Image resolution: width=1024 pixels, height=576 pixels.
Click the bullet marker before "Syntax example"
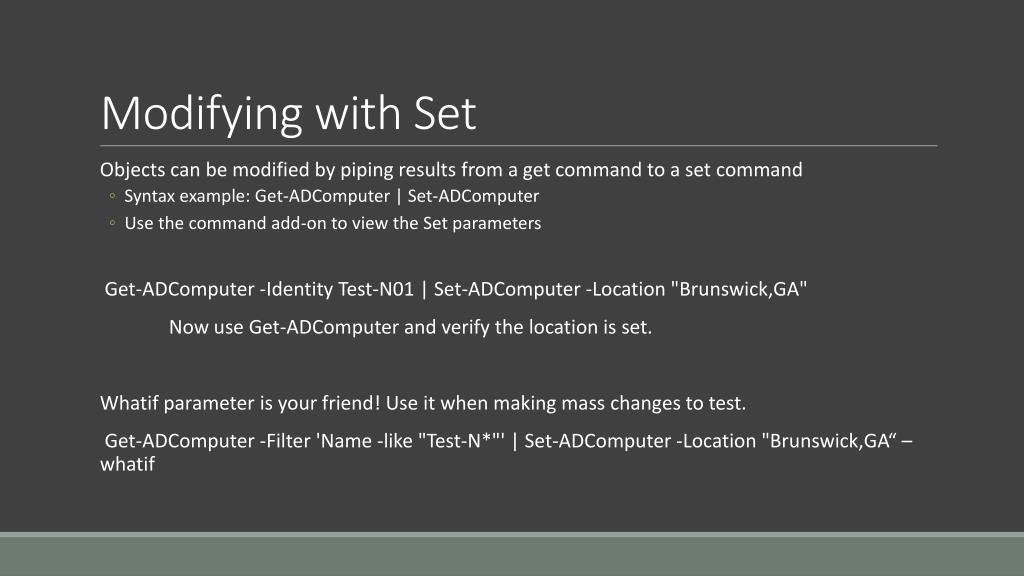(112, 196)
